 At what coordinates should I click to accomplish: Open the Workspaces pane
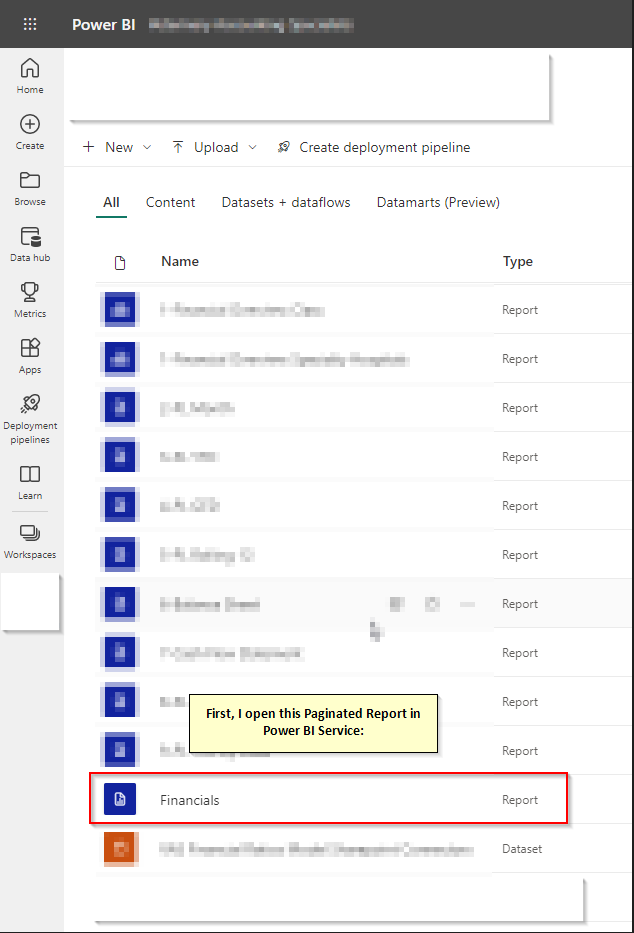tap(30, 541)
